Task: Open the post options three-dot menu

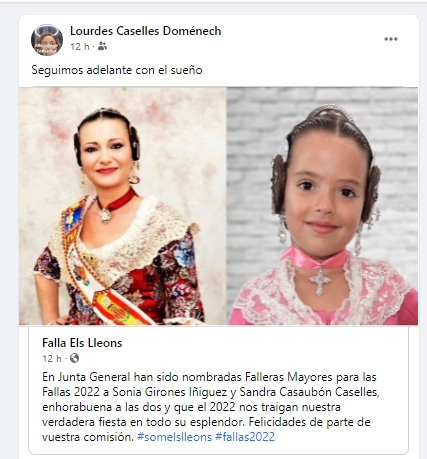Action: point(391,39)
